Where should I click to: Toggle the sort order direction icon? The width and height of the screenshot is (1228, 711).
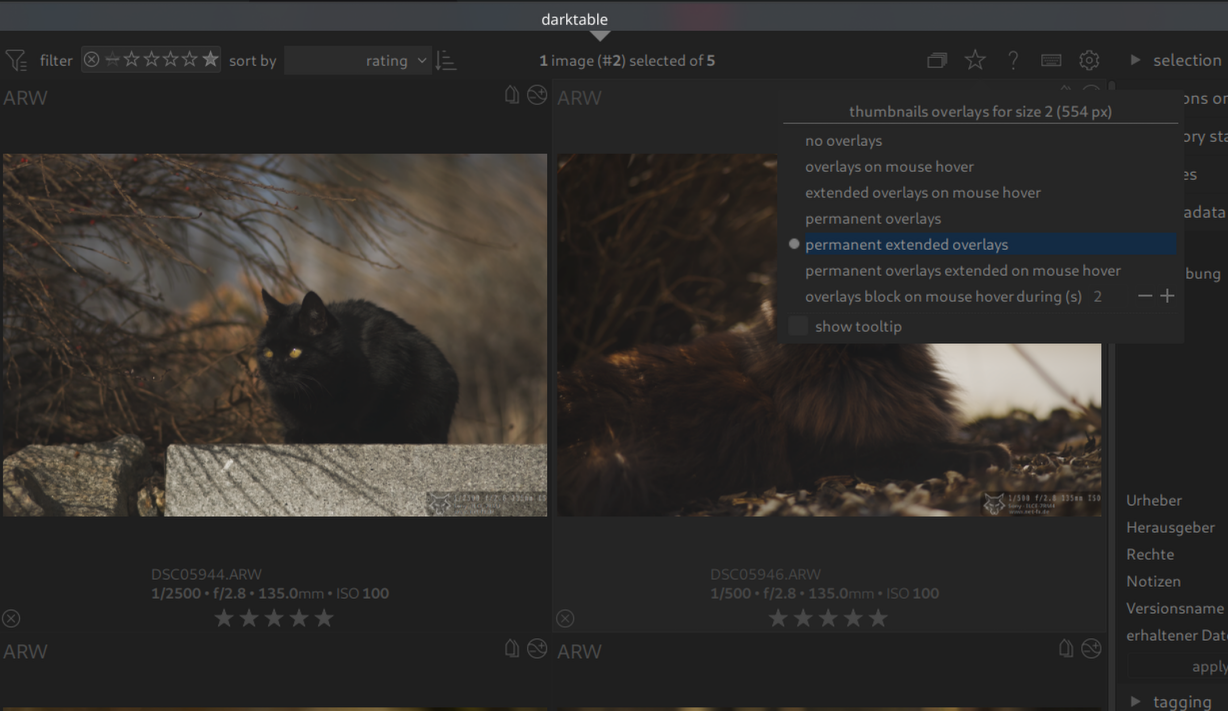pos(446,61)
